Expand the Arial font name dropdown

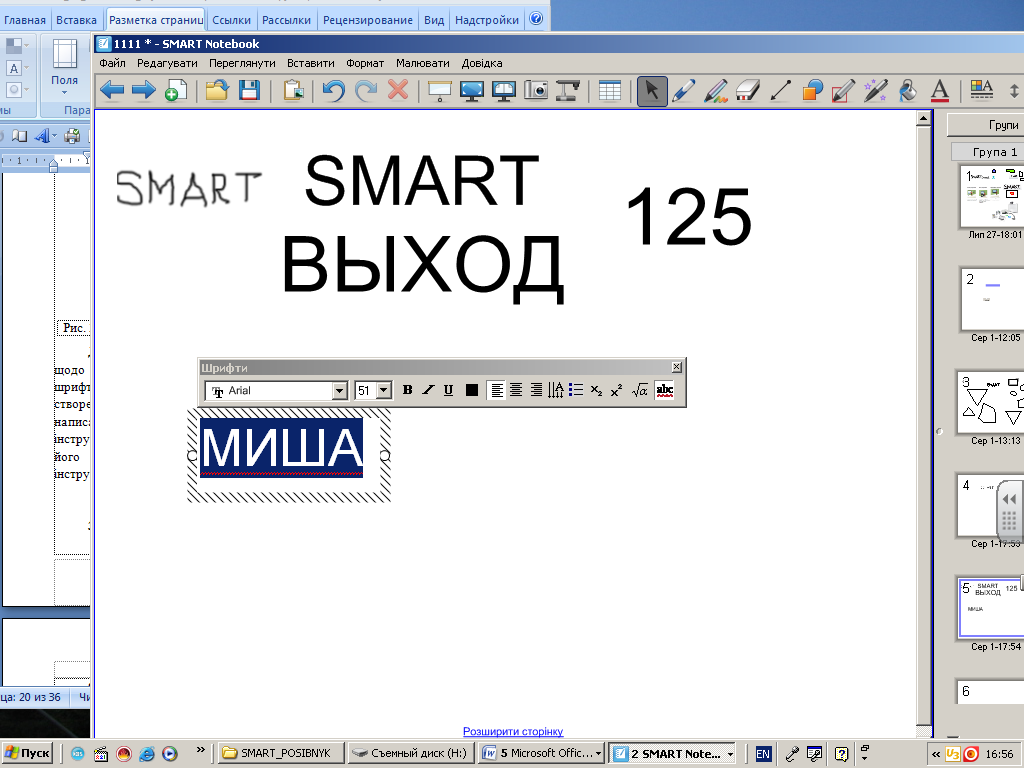[339, 391]
